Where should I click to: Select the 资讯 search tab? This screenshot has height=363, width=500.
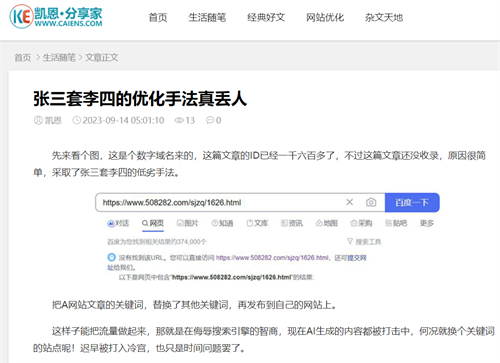tap(292, 223)
